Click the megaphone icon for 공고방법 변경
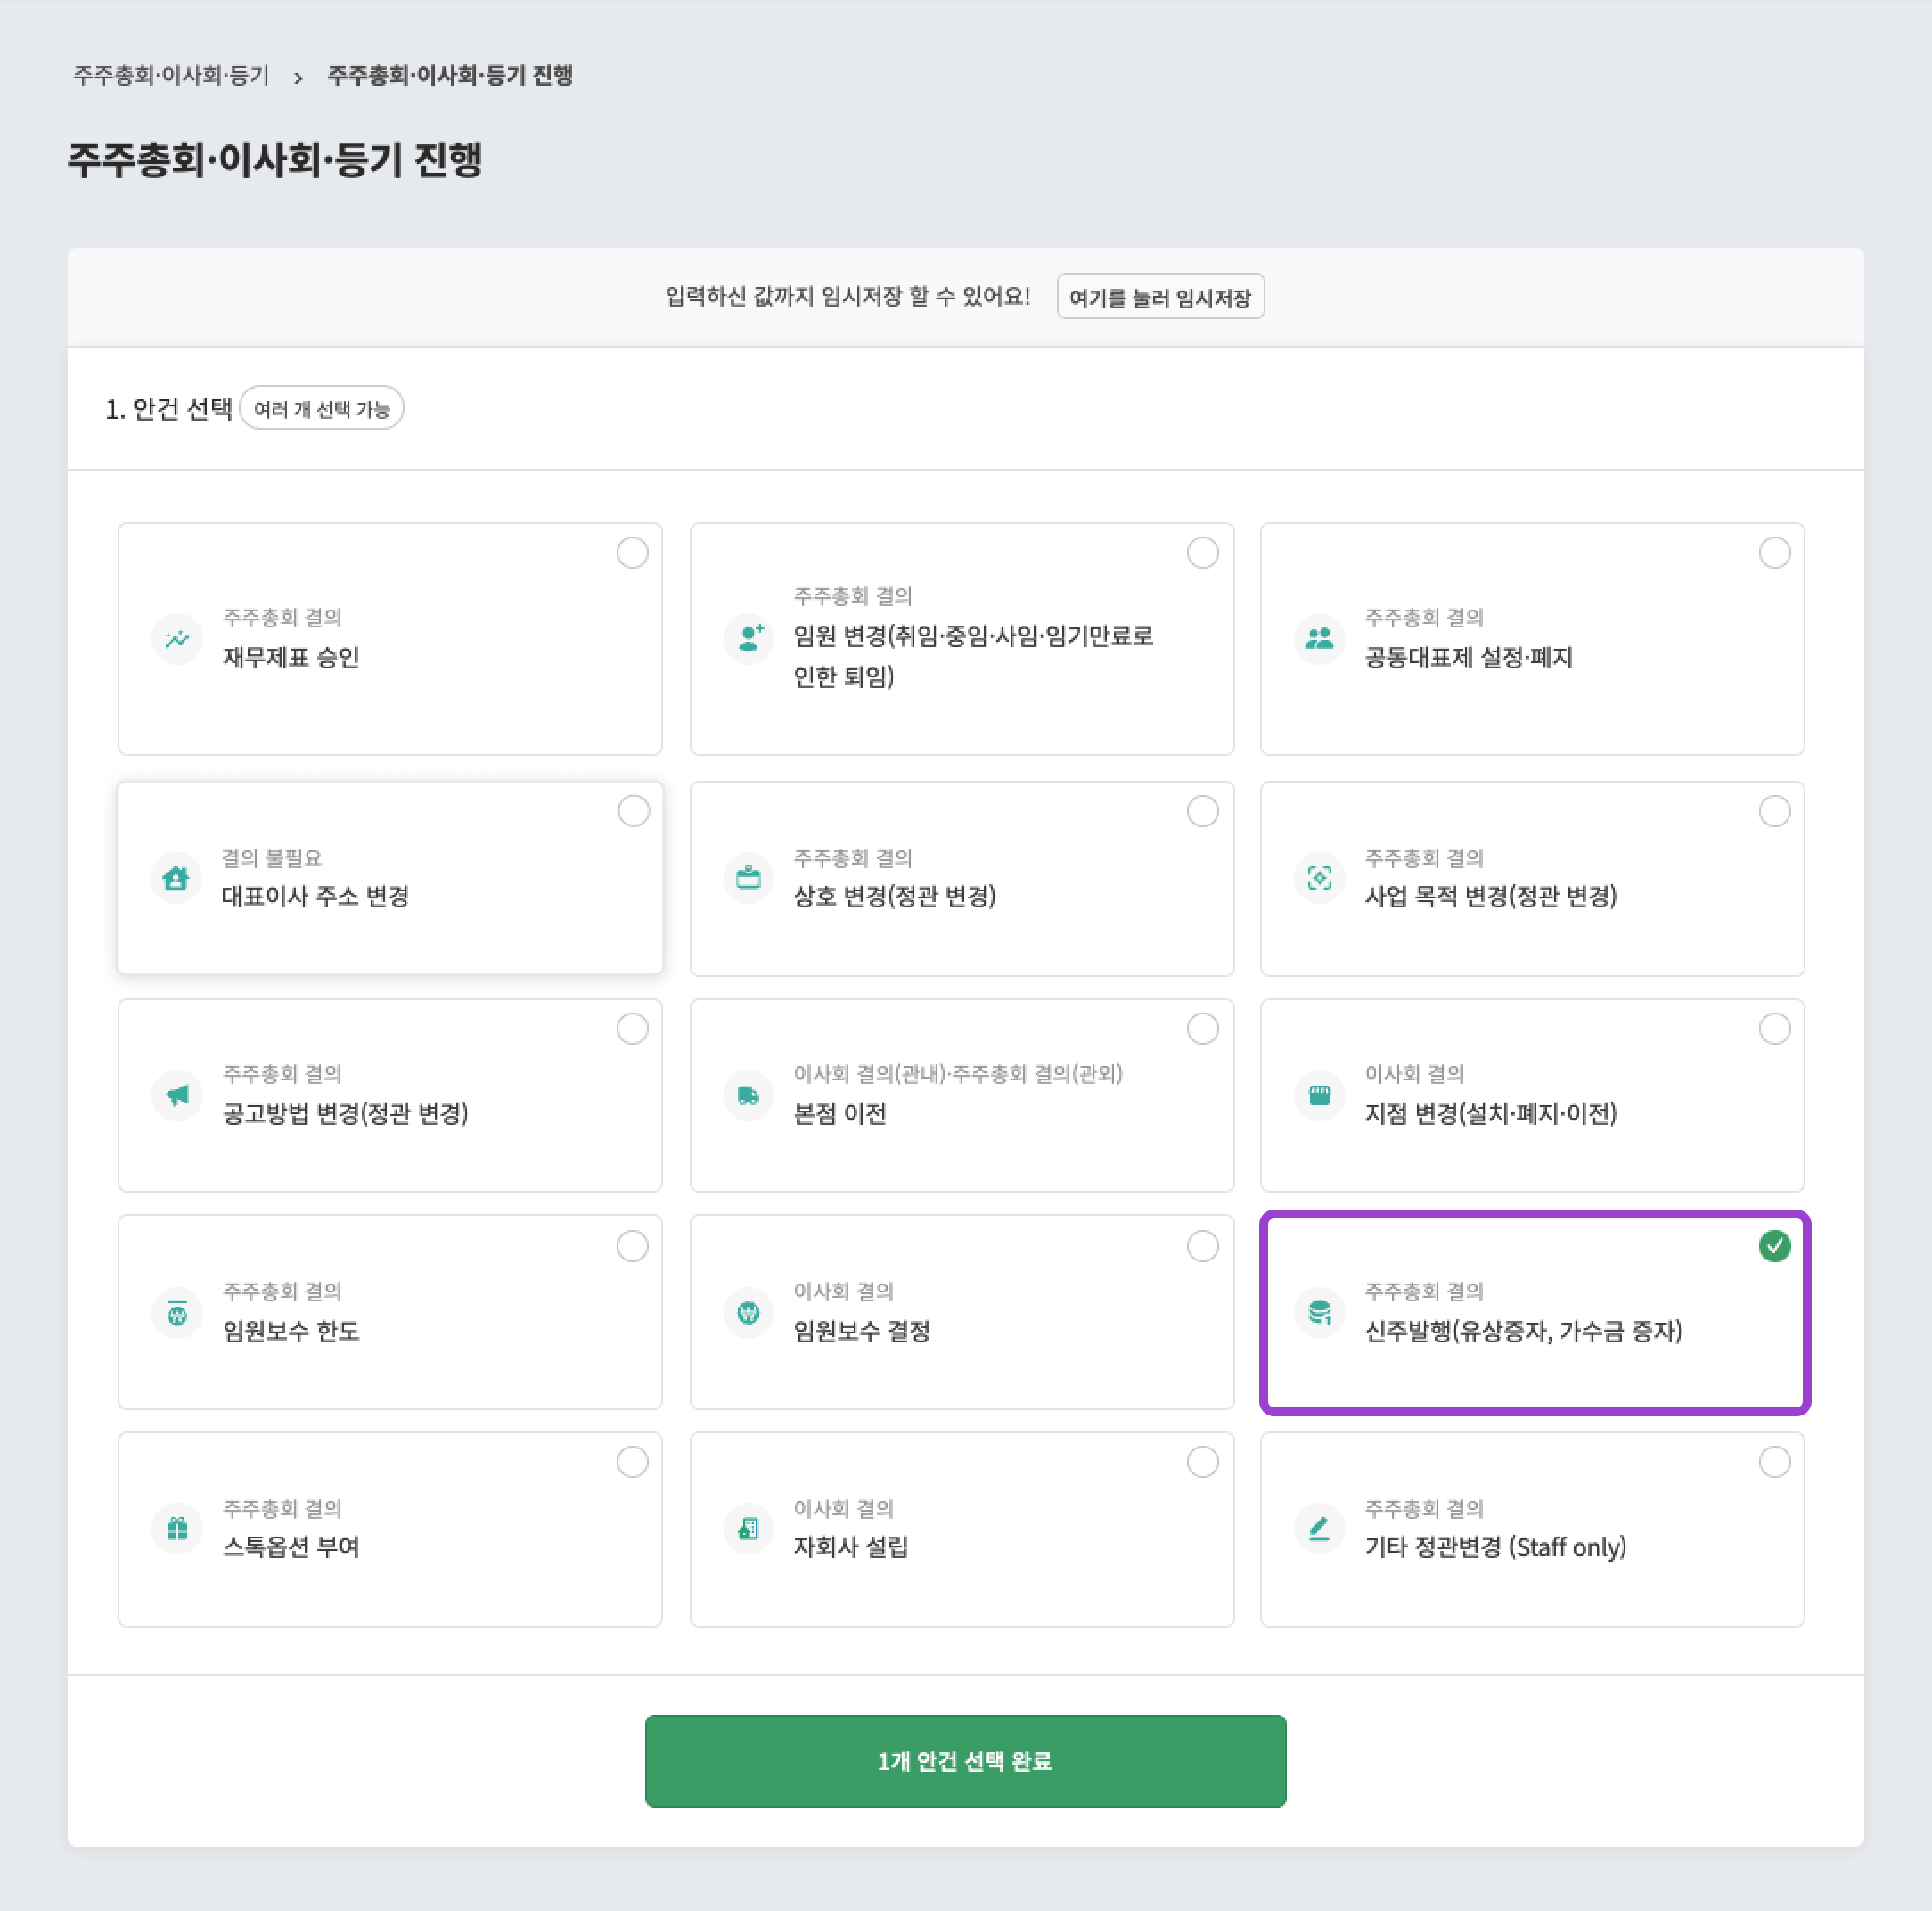Screen dimensions: 1932x1911 coord(177,1095)
